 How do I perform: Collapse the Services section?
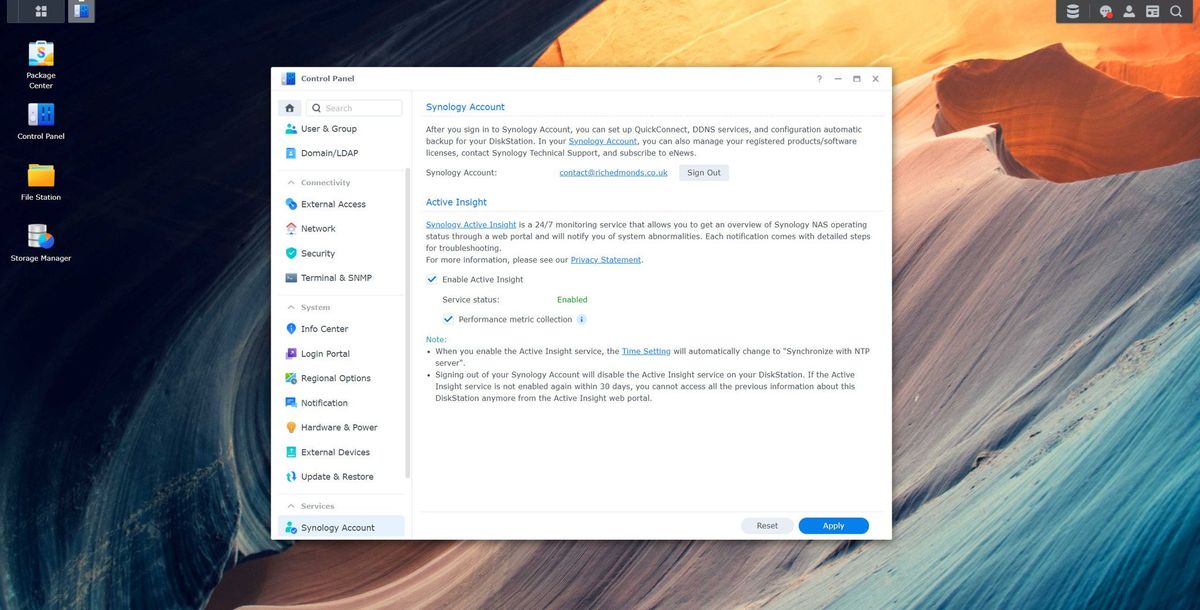click(290, 505)
